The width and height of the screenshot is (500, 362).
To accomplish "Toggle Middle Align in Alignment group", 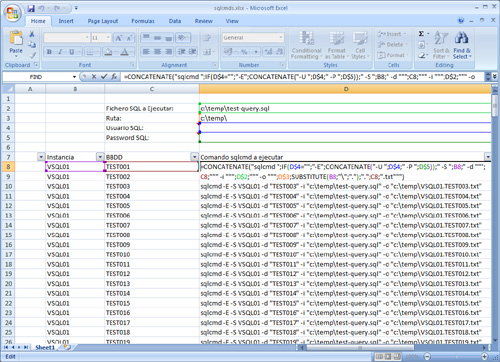I will 157,38.
